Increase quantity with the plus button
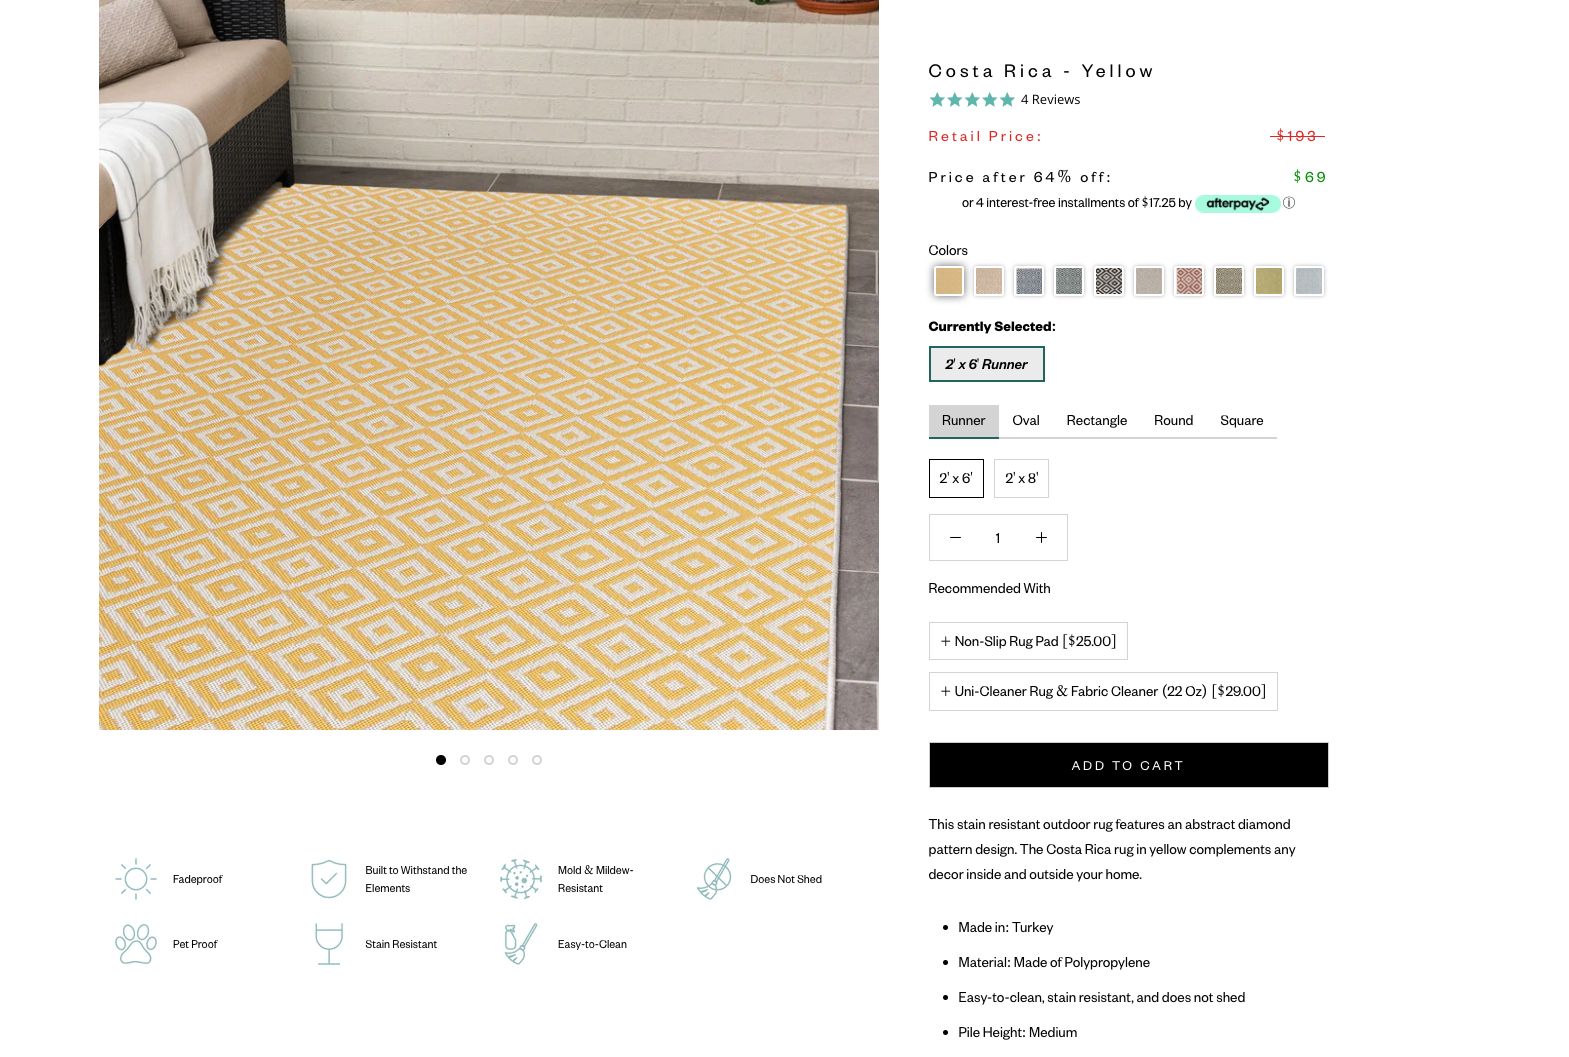1569x1057 pixels. (x=1041, y=538)
